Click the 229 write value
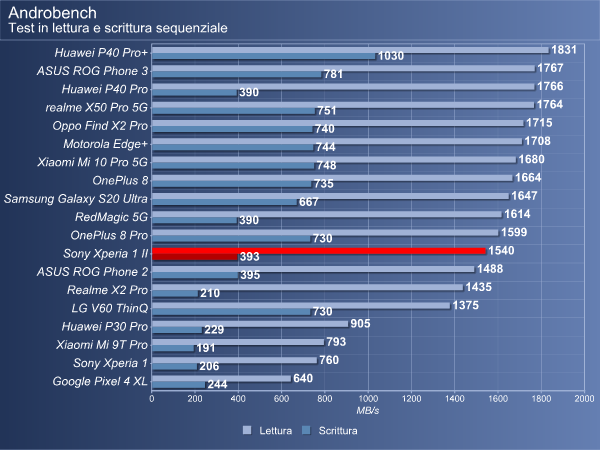The width and height of the screenshot is (600, 450). [214, 330]
